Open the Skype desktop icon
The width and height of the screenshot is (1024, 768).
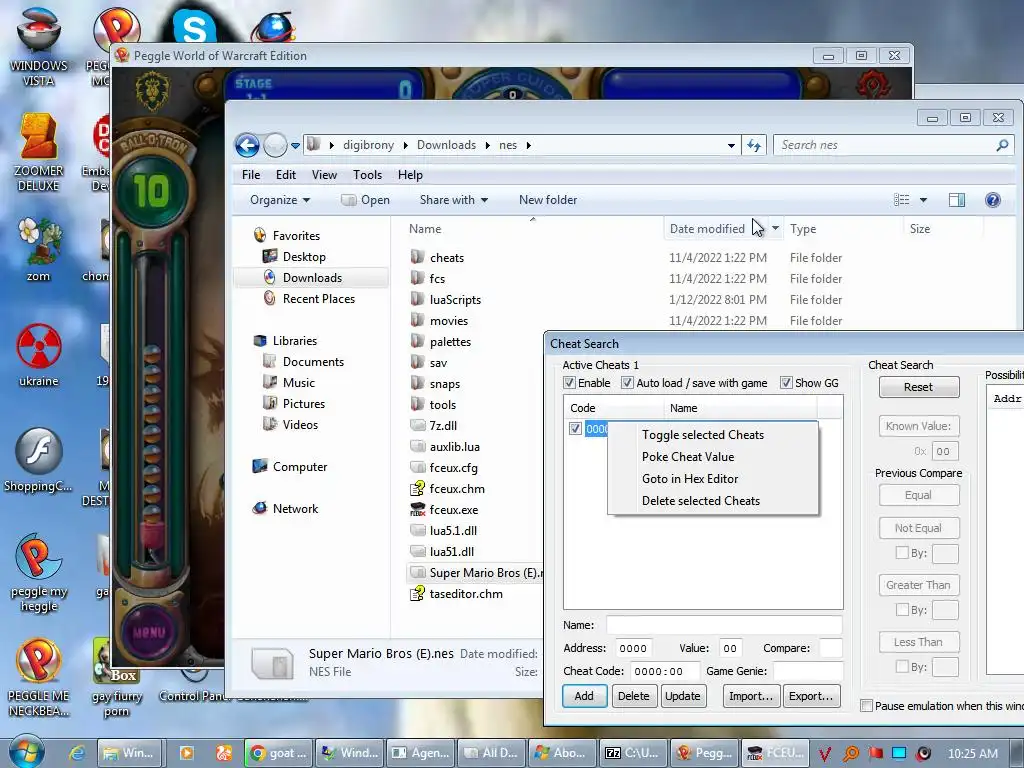(194, 27)
